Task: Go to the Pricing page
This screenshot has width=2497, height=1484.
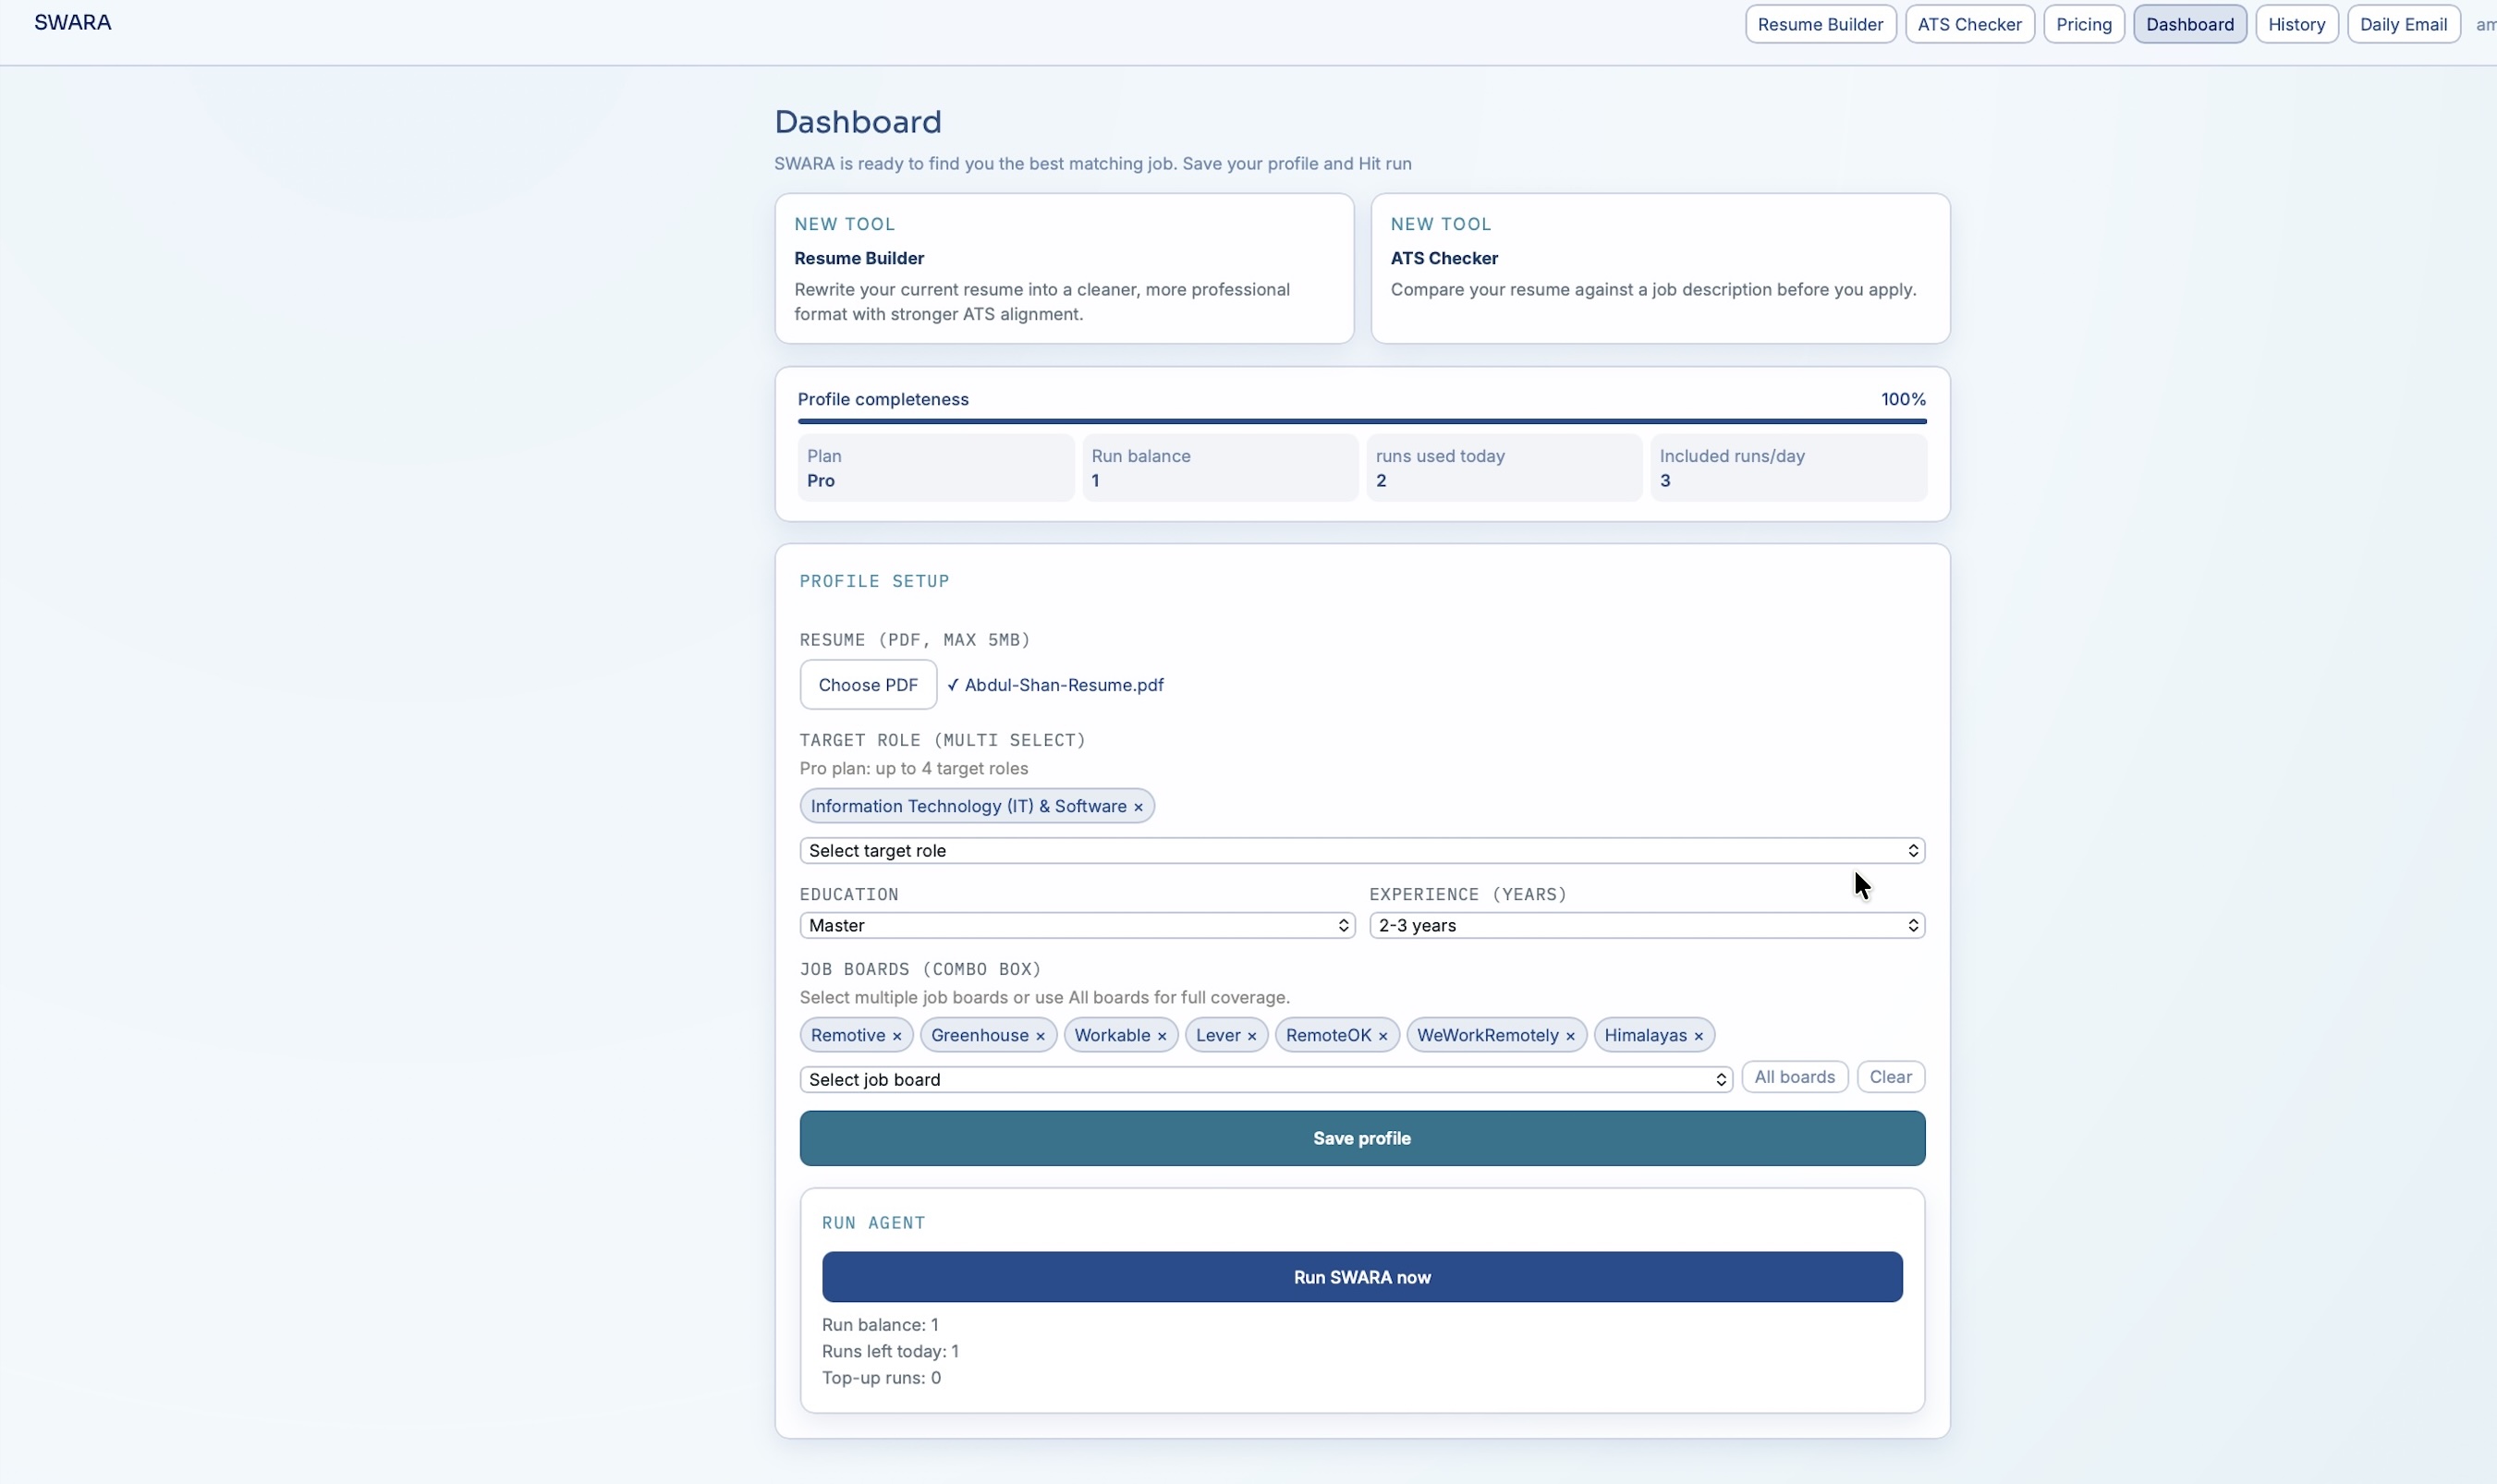Action: click(x=2084, y=24)
